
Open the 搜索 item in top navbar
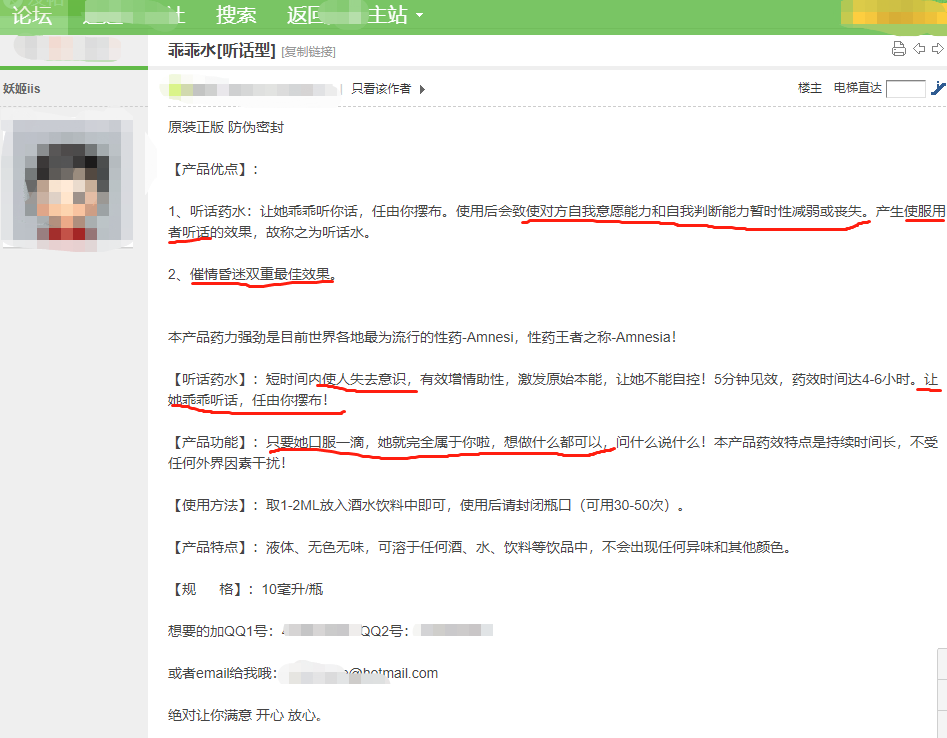coord(236,15)
